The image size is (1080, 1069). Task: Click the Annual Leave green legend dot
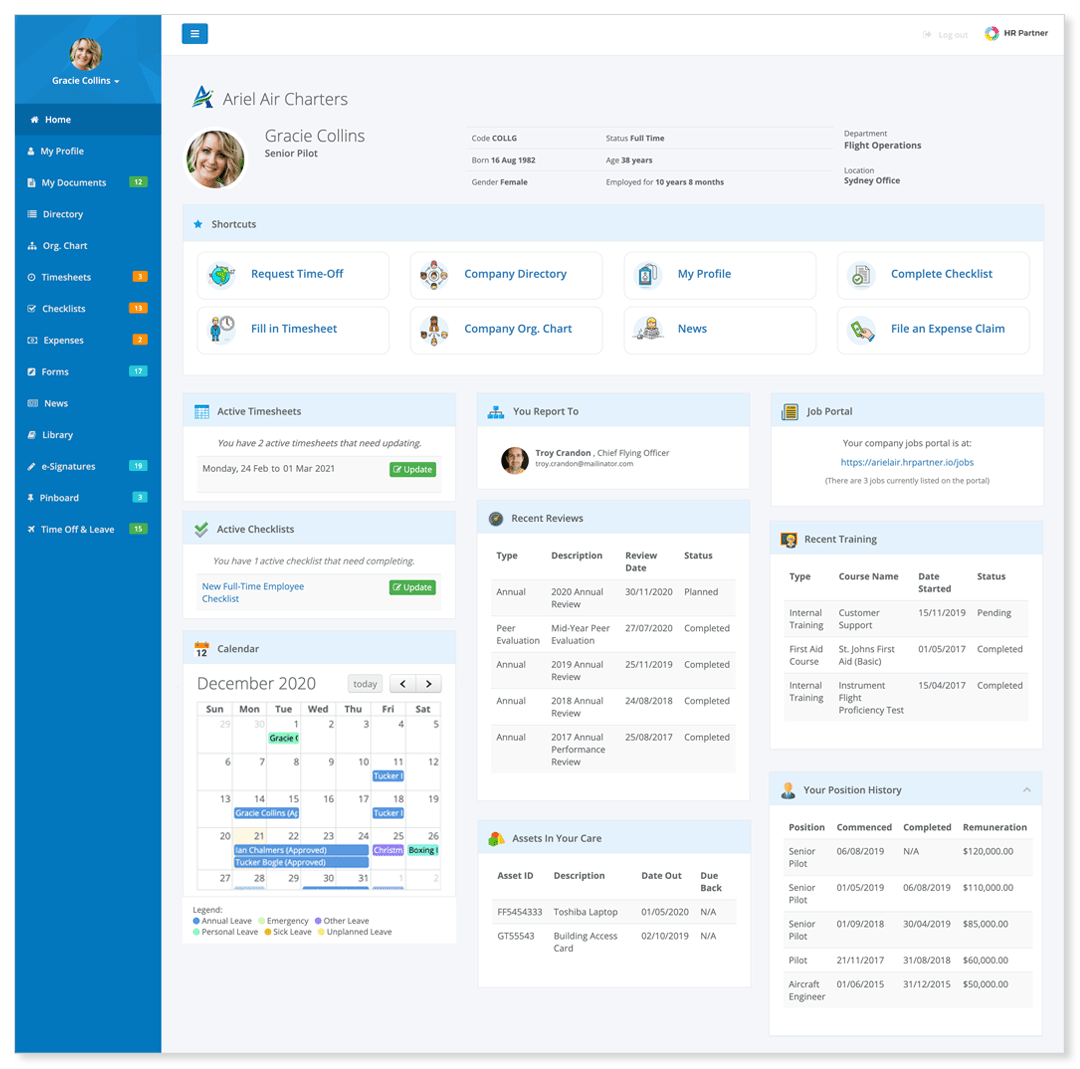[x=197, y=921]
